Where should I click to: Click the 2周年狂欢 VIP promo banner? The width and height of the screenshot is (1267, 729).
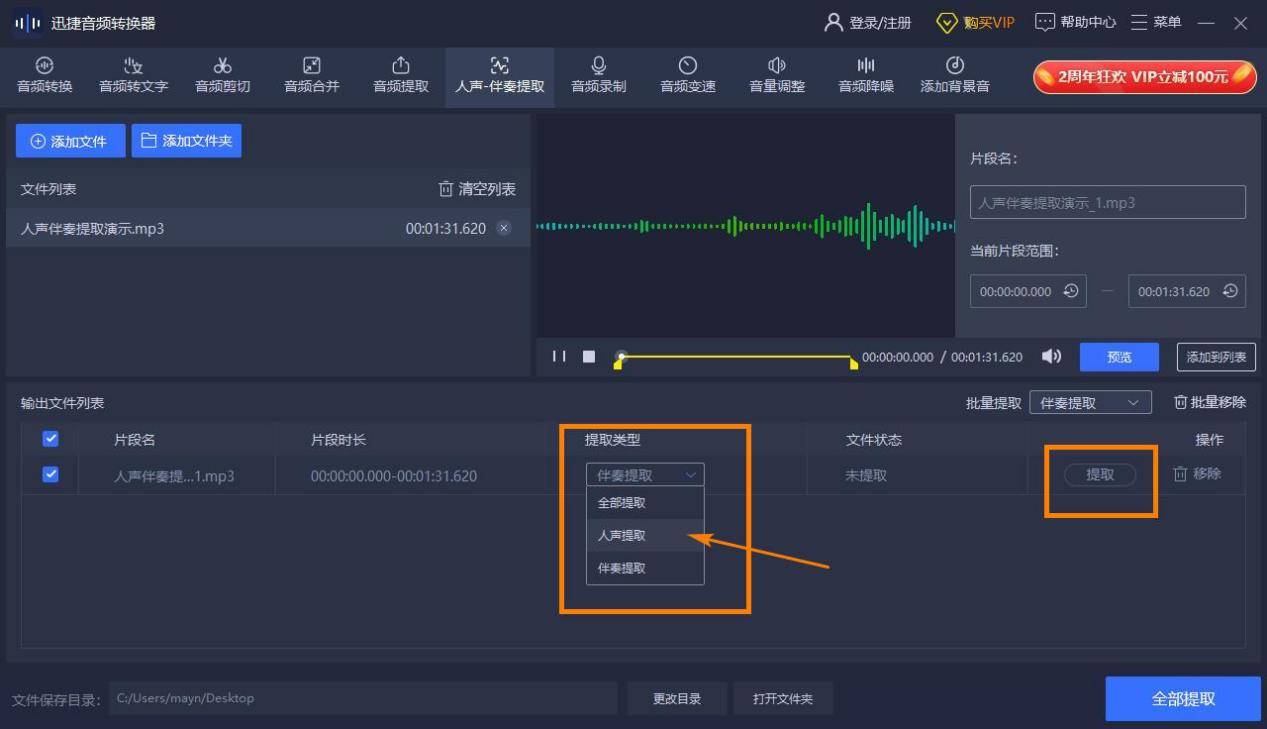tap(1145, 77)
